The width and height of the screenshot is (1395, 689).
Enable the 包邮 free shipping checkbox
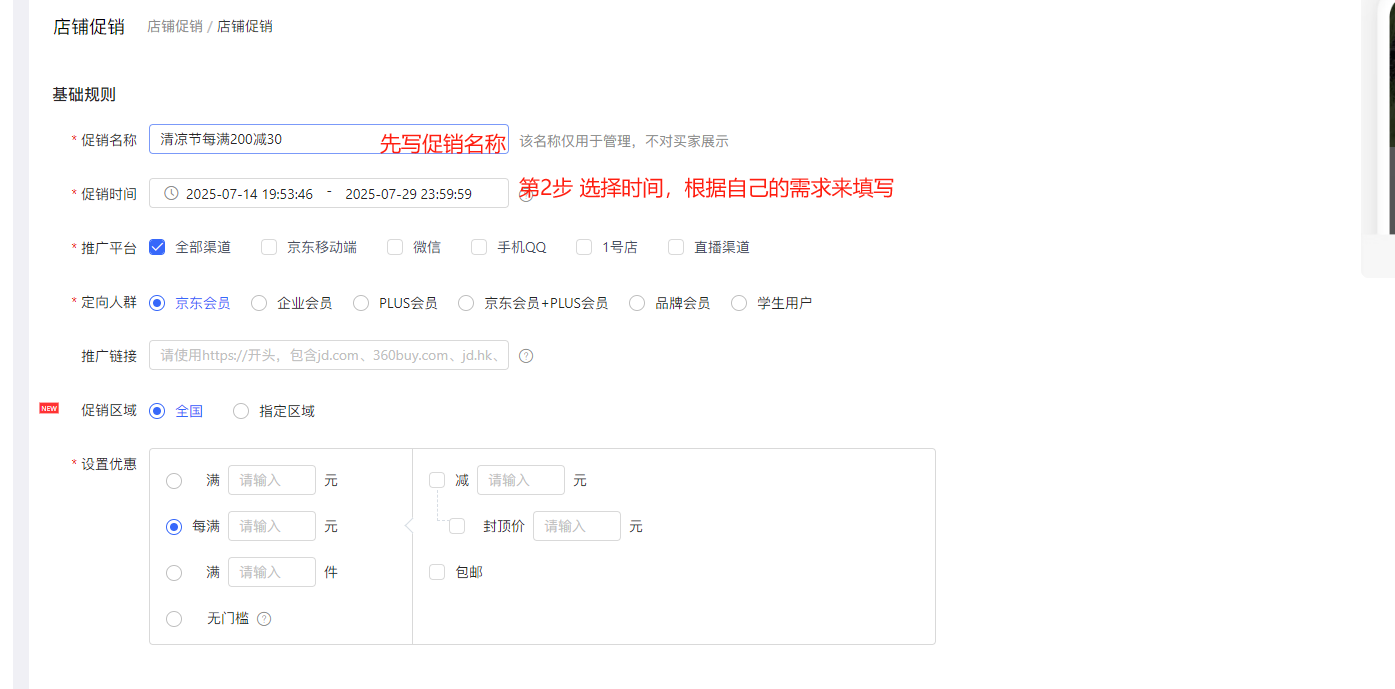437,572
